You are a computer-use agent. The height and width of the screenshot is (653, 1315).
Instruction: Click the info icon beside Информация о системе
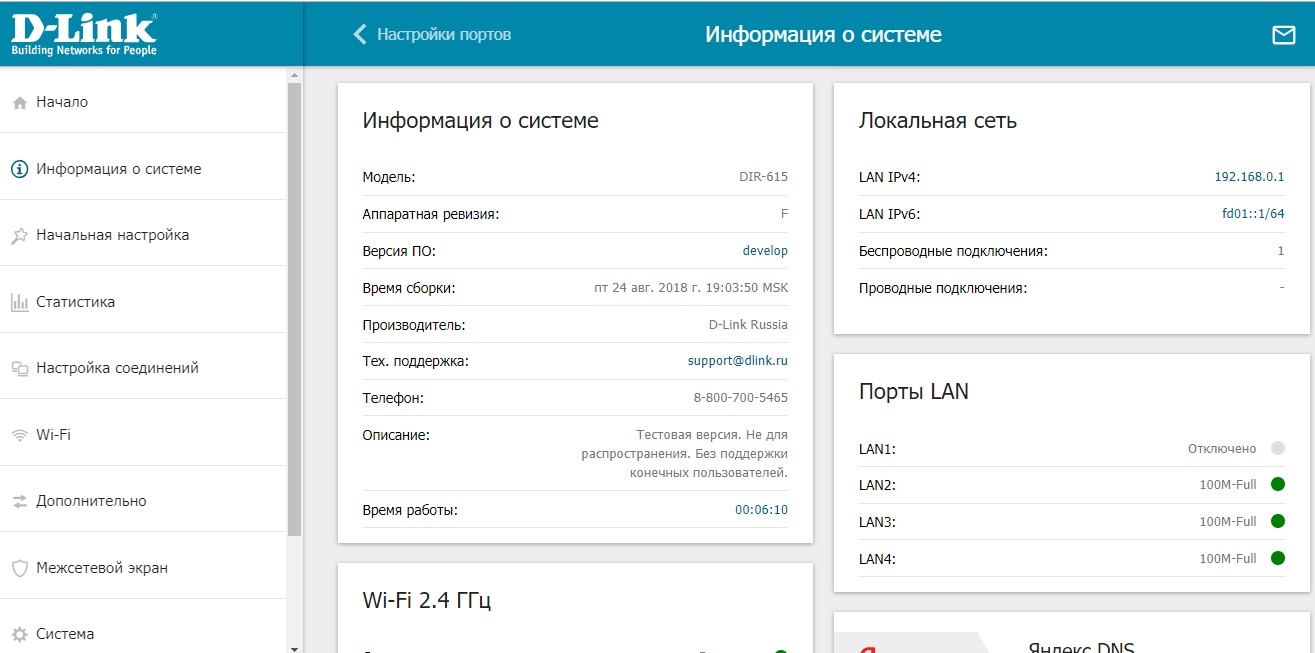pyautogui.click(x=19, y=169)
